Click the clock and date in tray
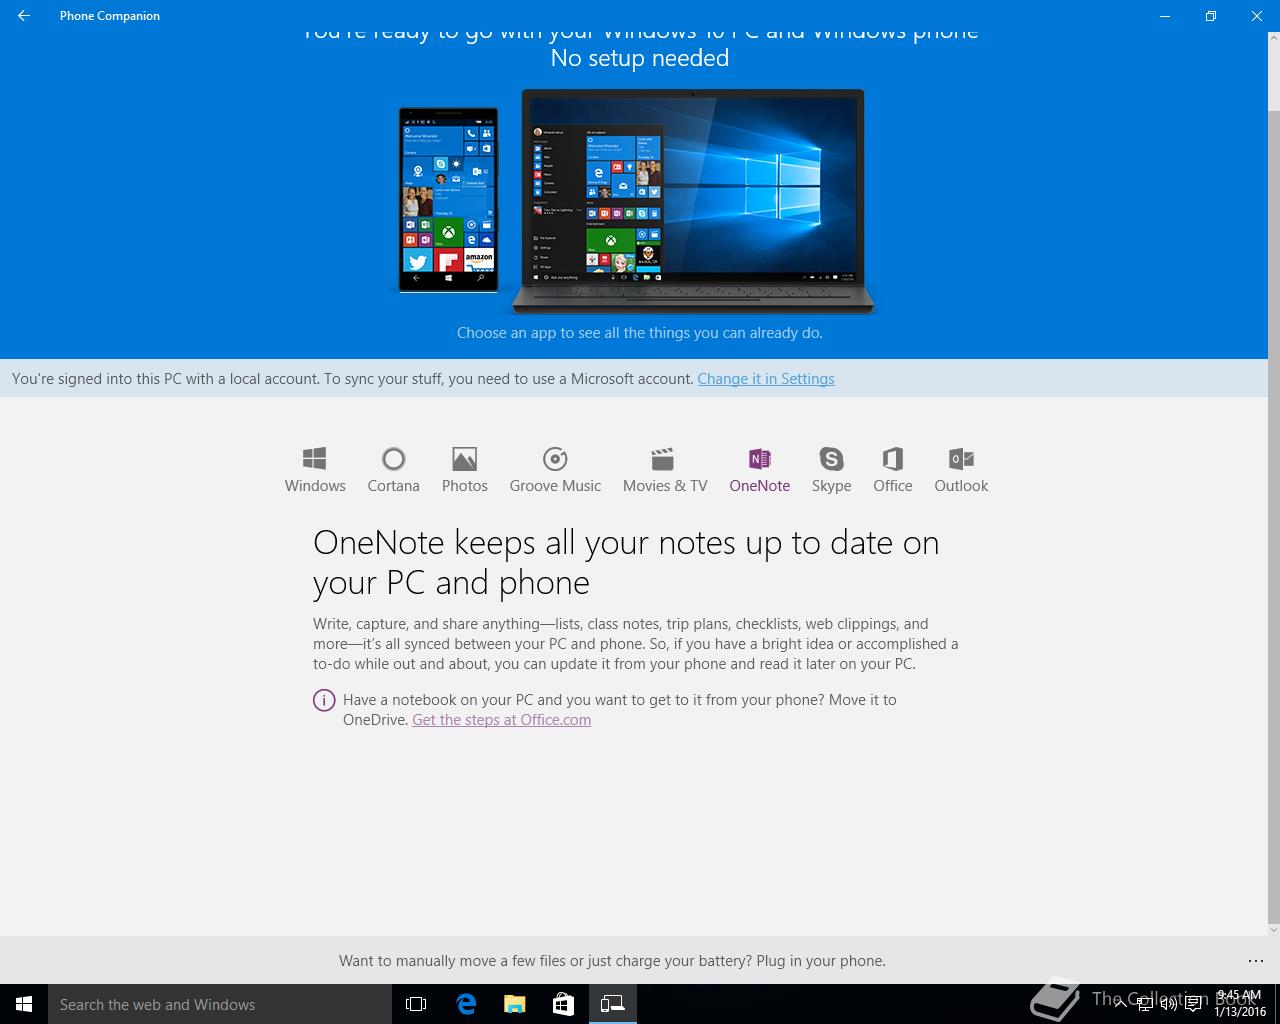This screenshot has height=1024, width=1280. pyautogui.click(x=1239, y=1004)
